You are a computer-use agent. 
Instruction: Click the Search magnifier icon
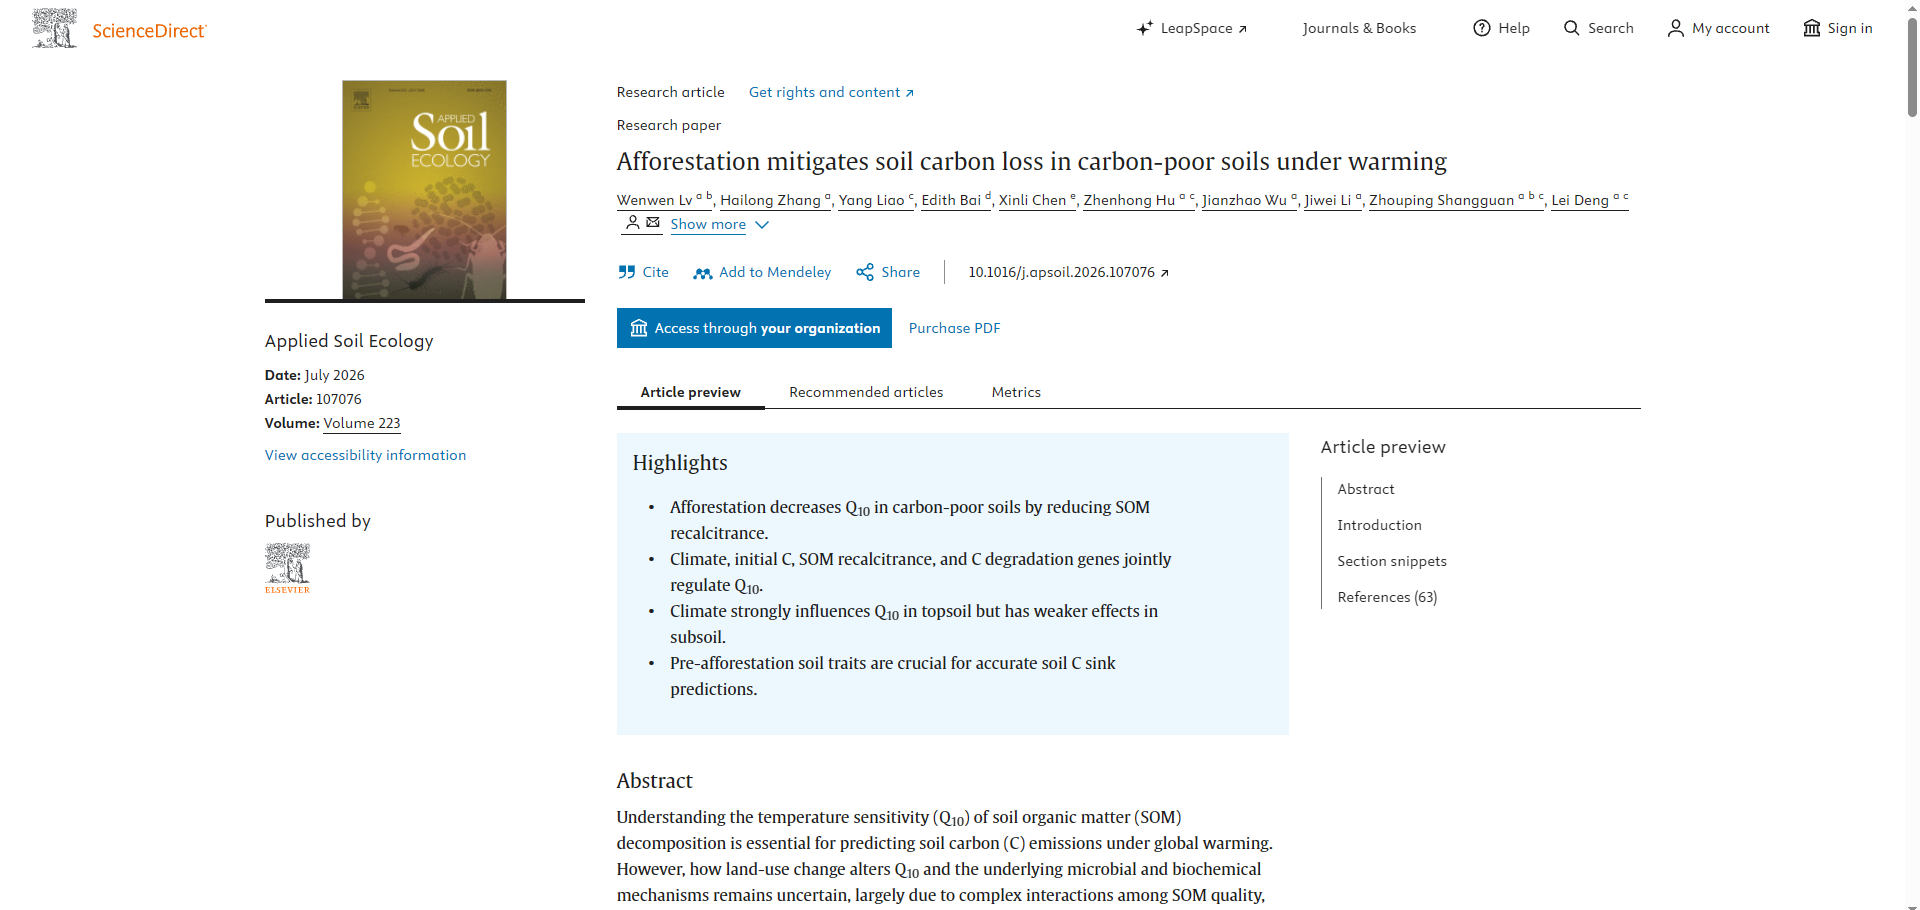pyautogui.click(x=1572, y=28)
